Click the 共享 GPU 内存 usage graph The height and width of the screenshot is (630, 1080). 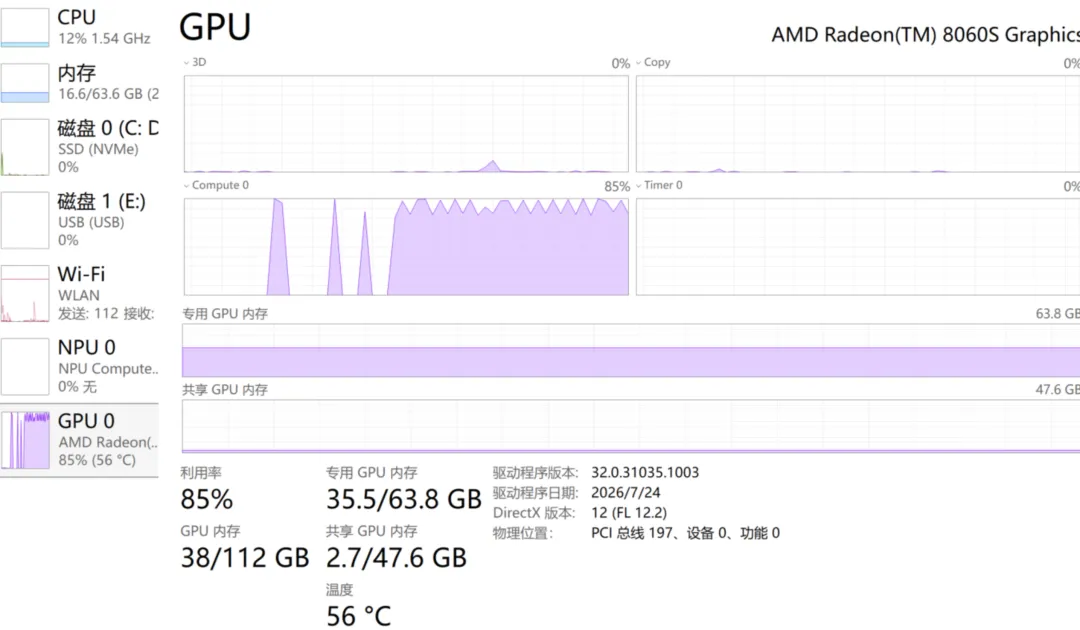tap(631, 426)
